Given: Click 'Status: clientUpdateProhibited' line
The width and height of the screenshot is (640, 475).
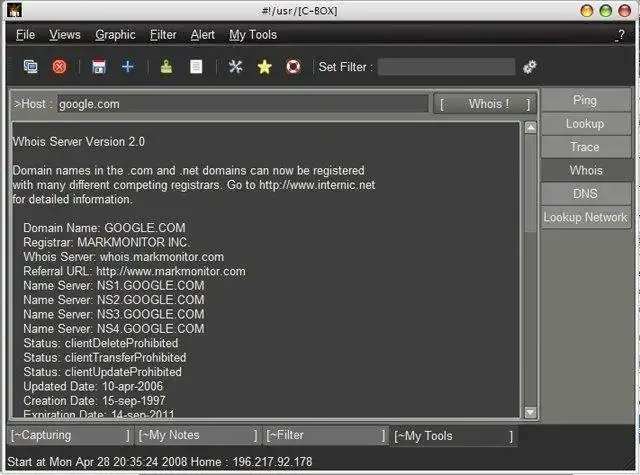Looking at the screenshot, I should tap(102, 372).
